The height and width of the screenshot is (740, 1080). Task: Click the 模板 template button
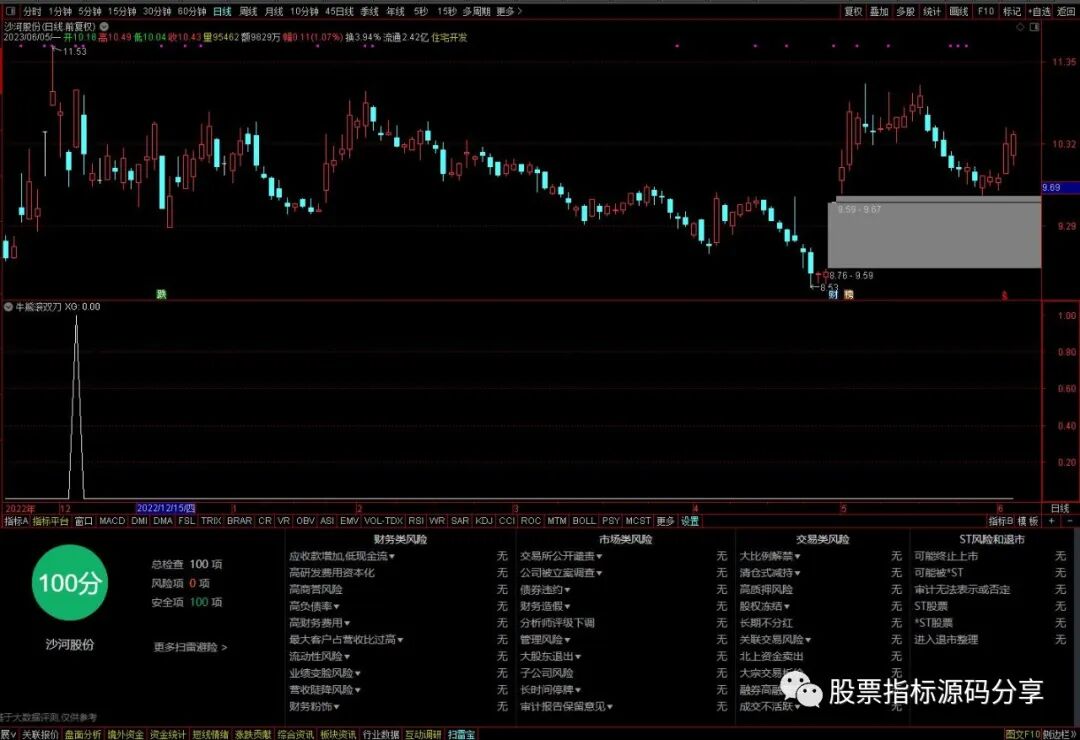[1028, 521]
